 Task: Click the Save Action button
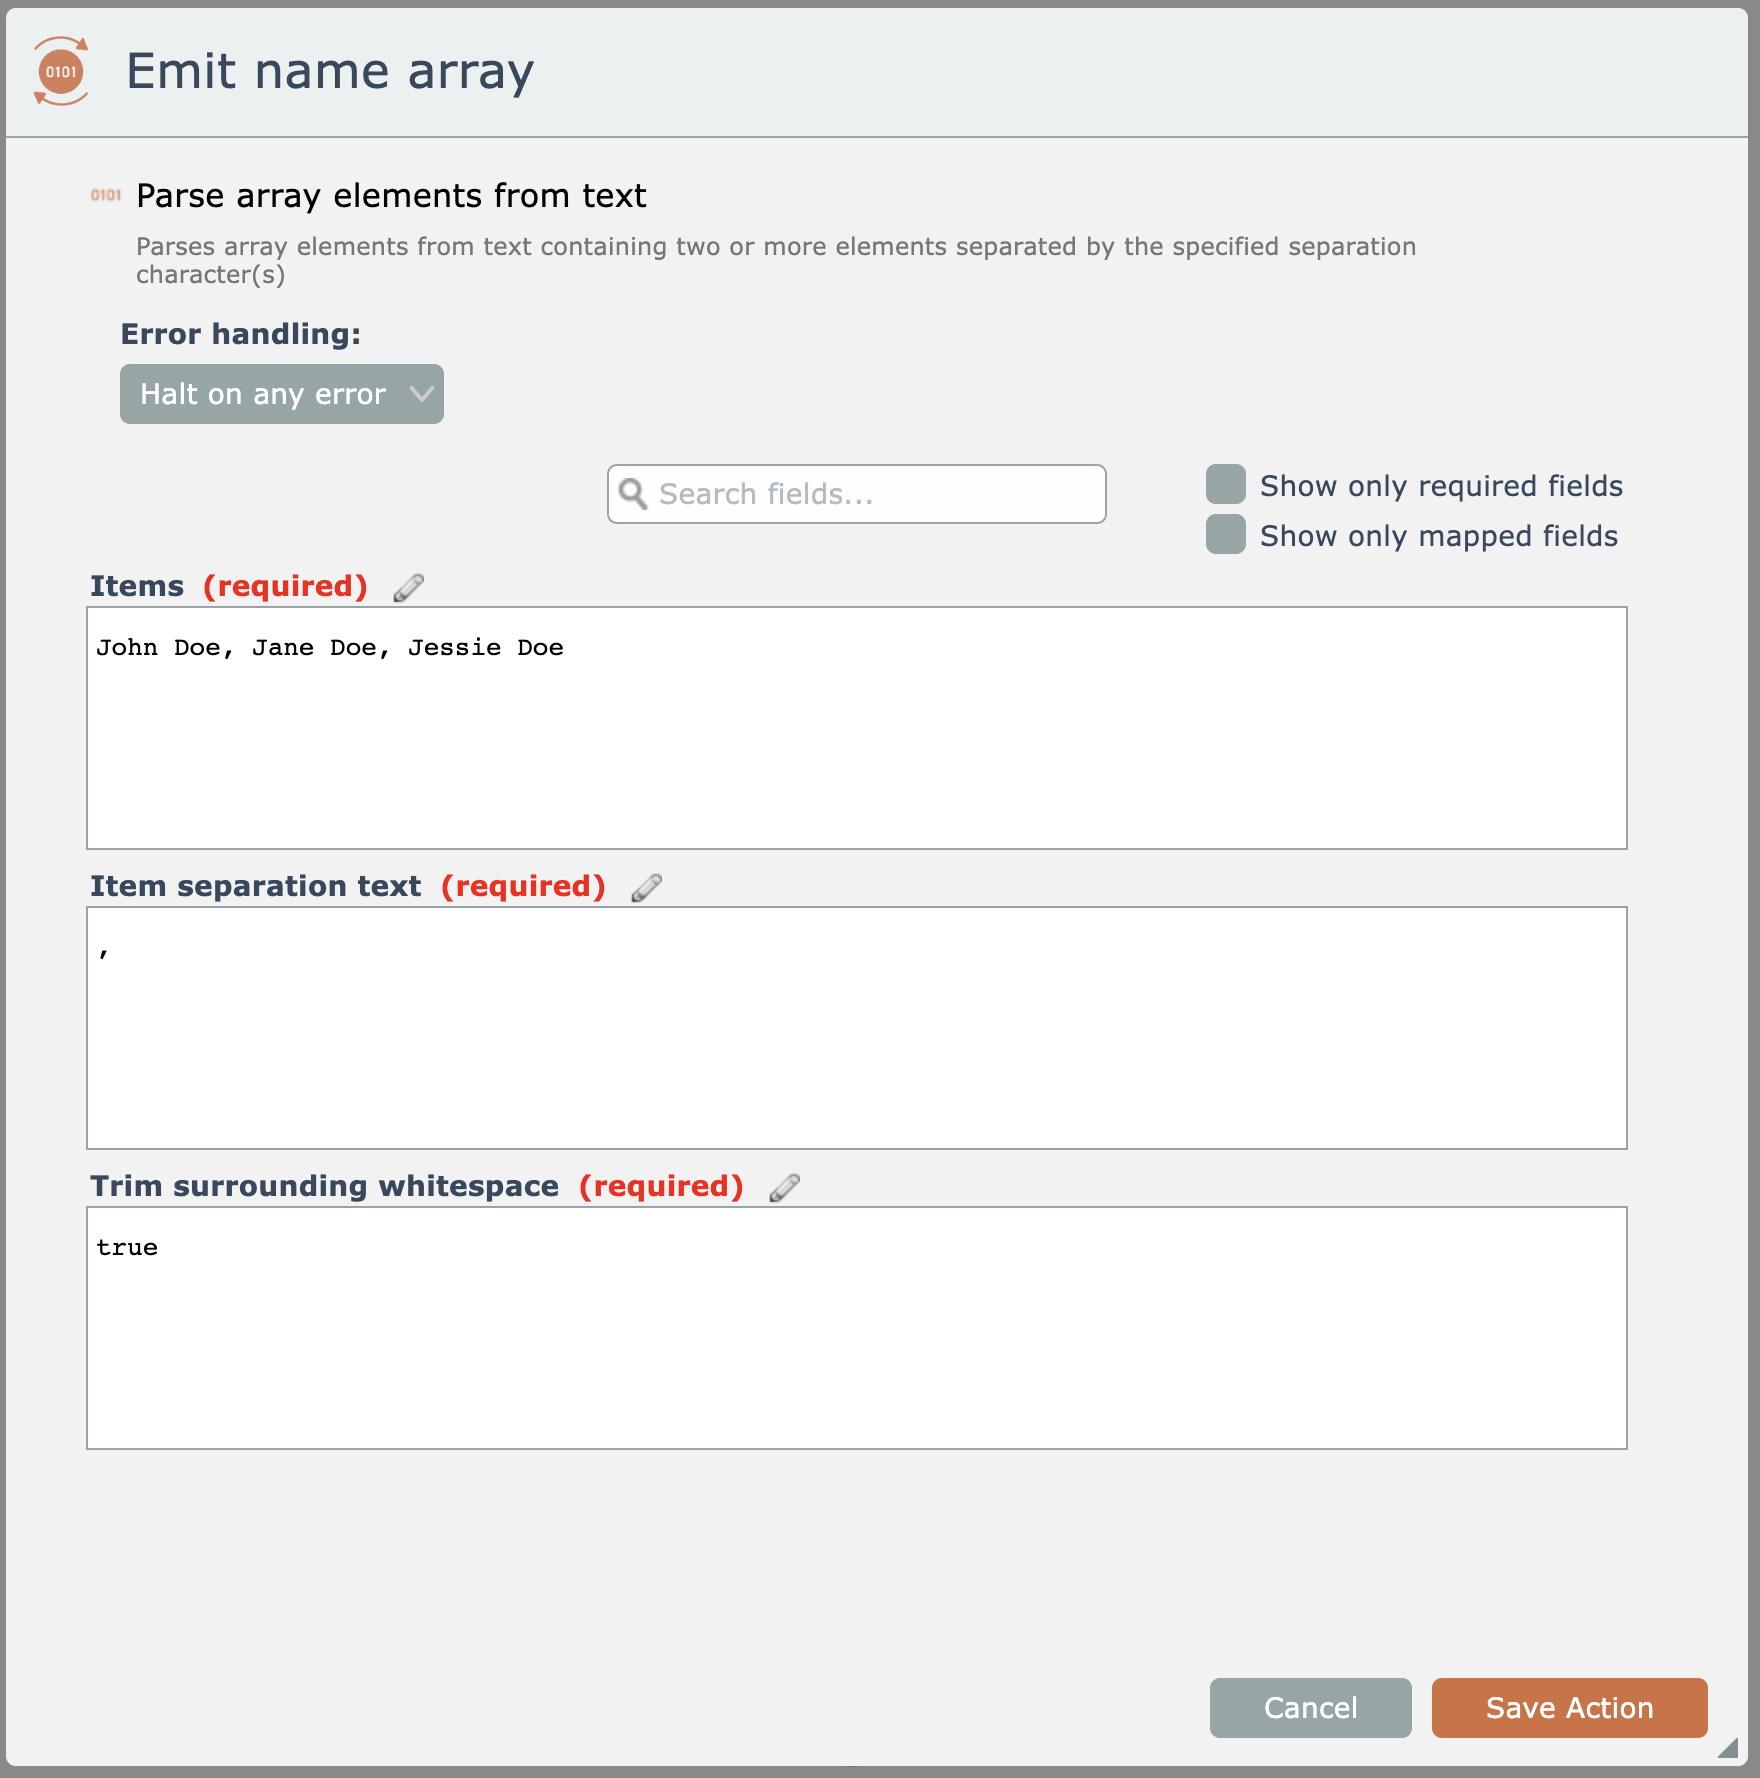pos(1569,1708)
